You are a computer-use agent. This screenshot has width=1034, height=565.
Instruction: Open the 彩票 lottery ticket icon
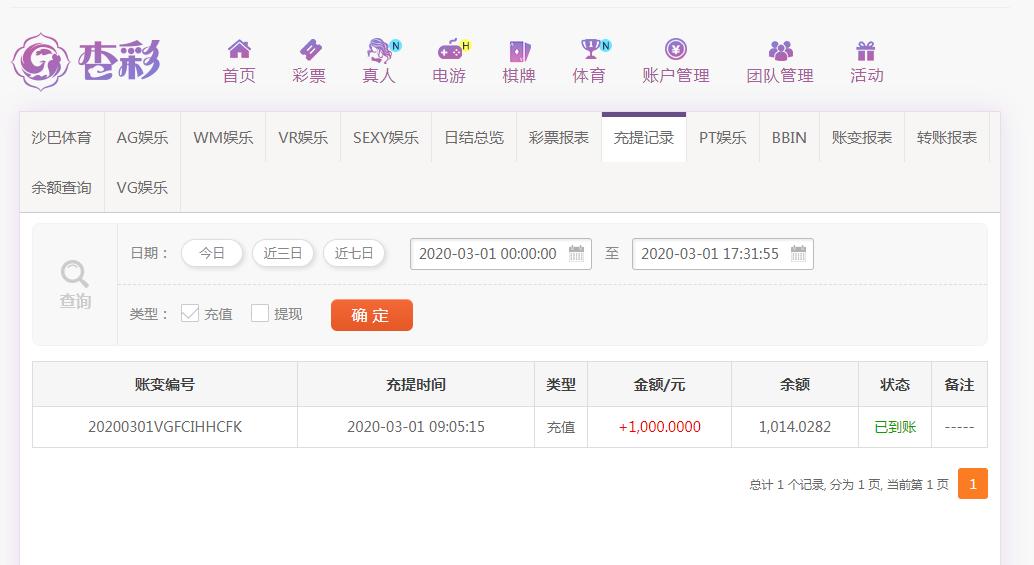point(310,49)
